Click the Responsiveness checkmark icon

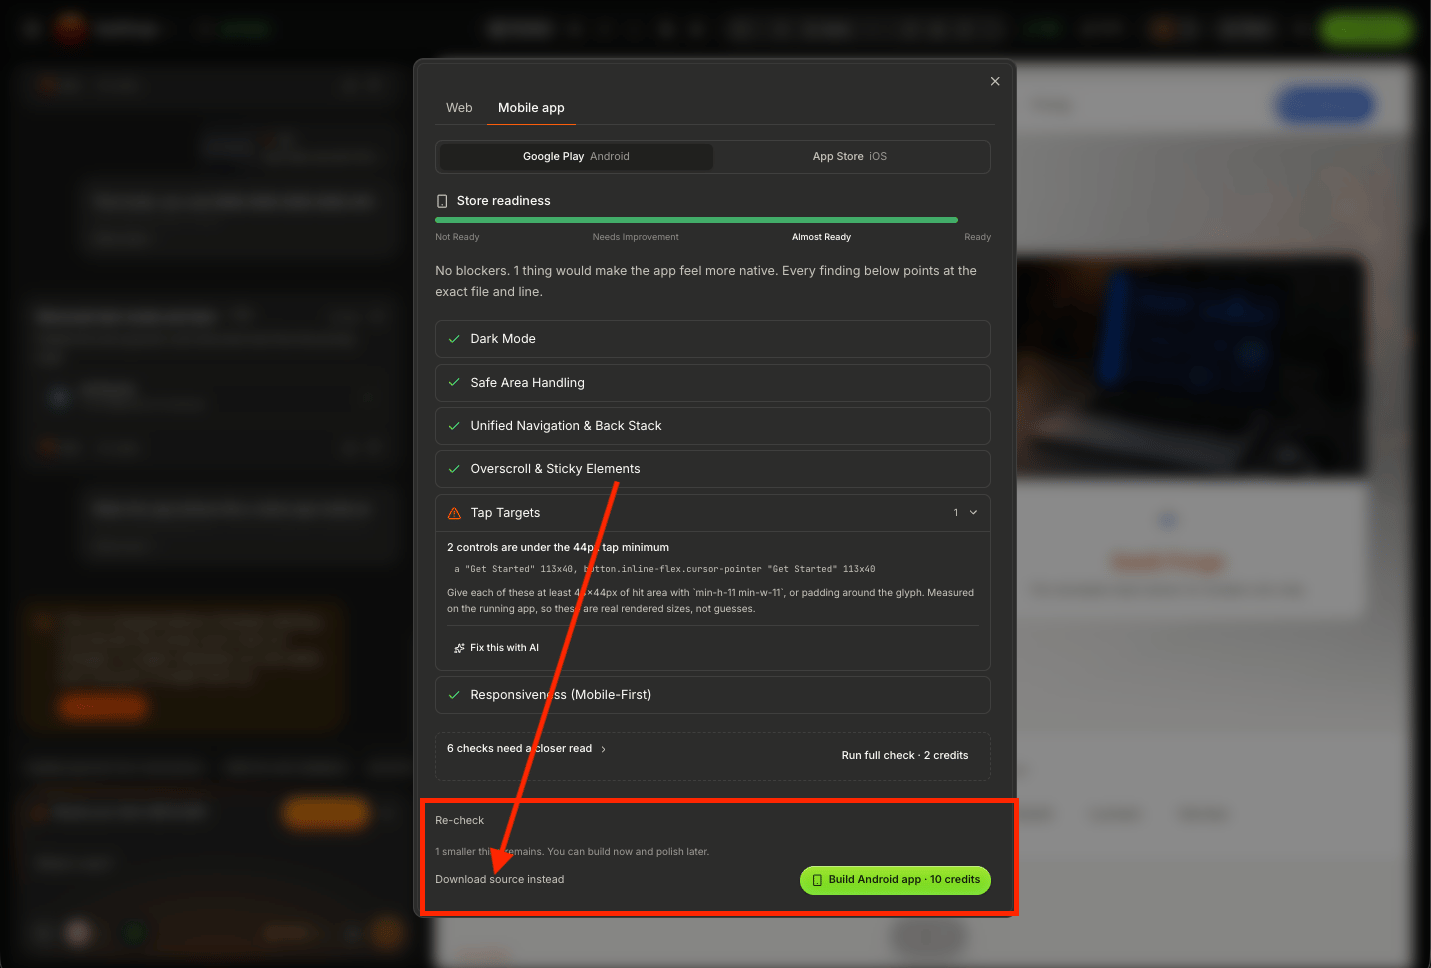tap(454, 694)
